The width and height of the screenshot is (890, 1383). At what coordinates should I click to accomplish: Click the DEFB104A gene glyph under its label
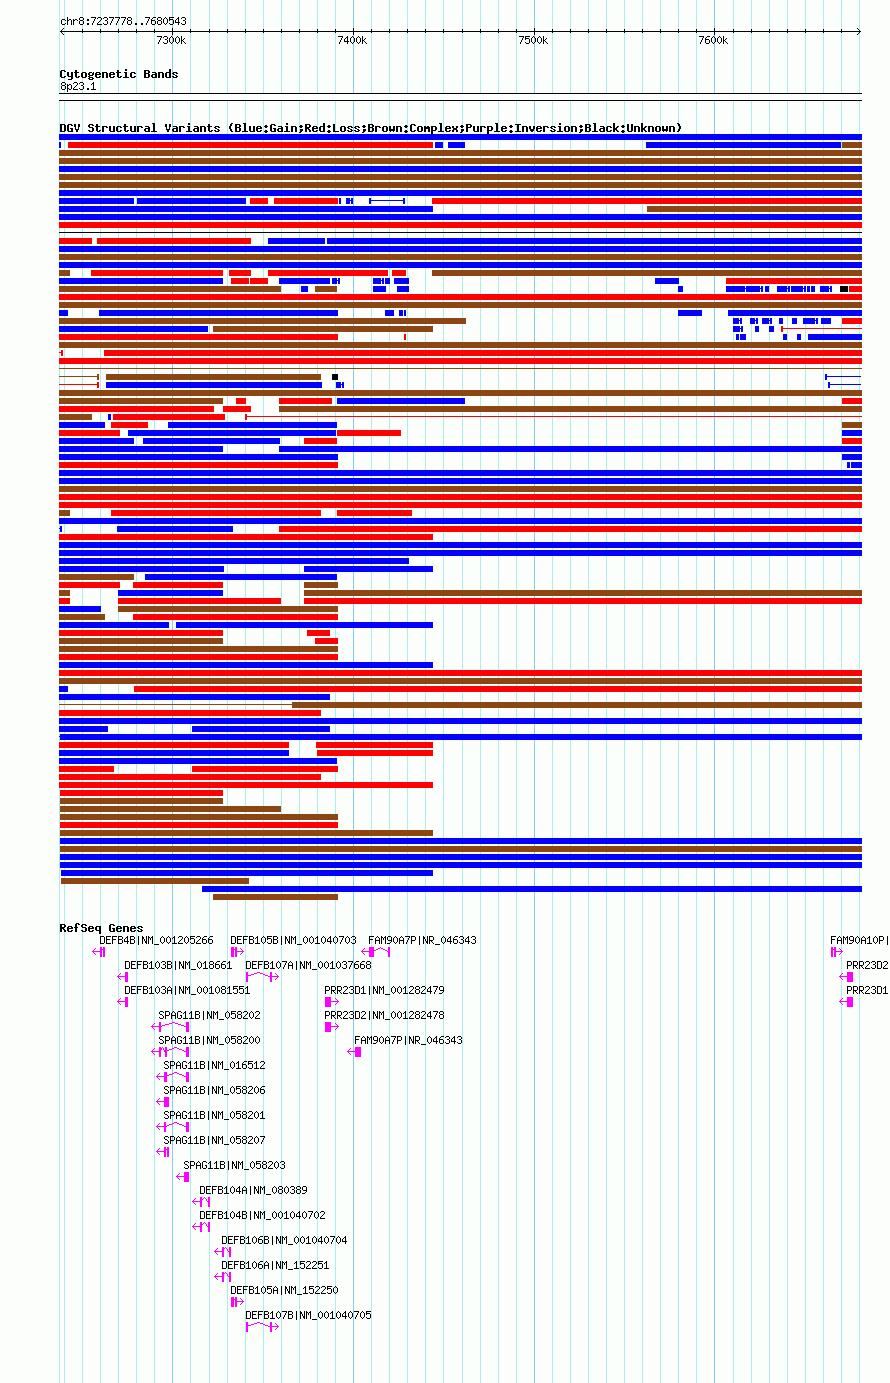click(201, 1202)
